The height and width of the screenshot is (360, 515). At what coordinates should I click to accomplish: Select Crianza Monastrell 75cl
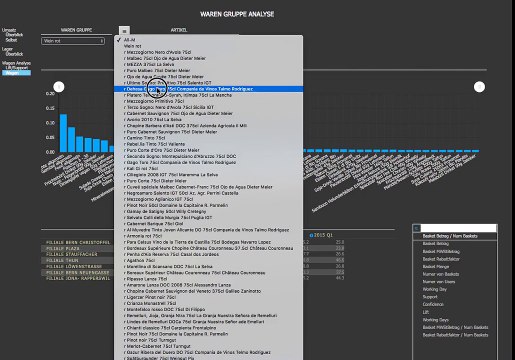(x=208, y=303)
